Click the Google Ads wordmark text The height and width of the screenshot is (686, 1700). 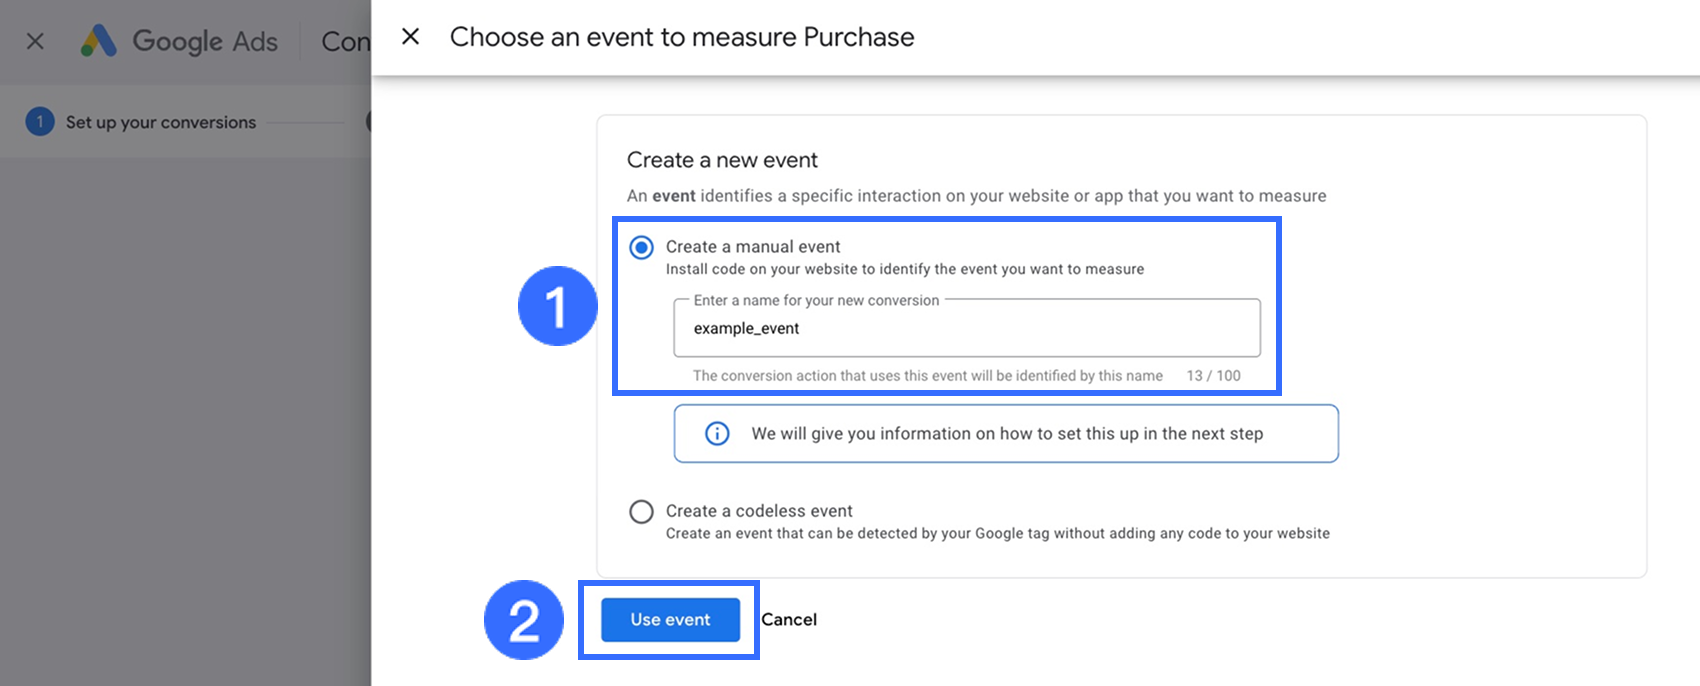205,41
